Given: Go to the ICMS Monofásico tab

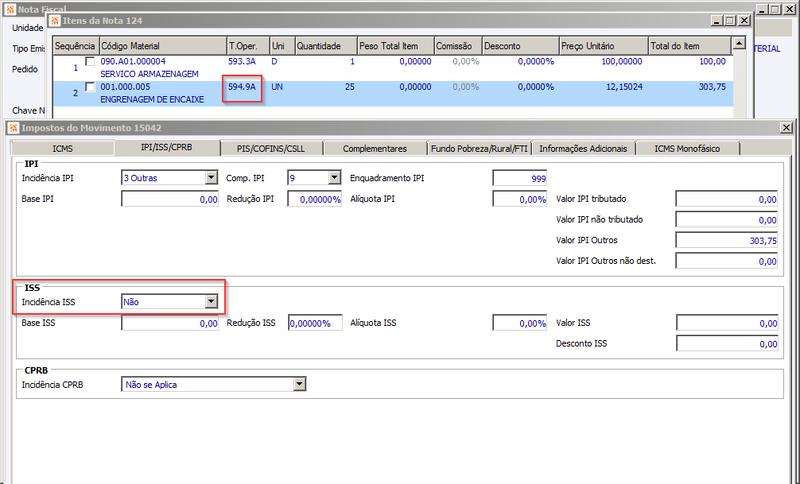Looking at the screenshot, I should click(687, 148).
